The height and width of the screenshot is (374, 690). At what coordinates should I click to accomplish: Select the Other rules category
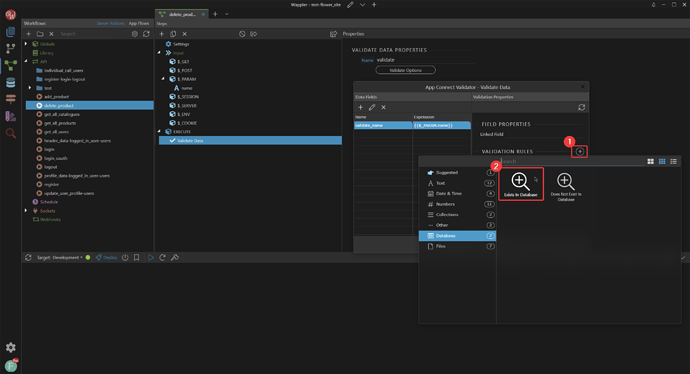[457, 225]
